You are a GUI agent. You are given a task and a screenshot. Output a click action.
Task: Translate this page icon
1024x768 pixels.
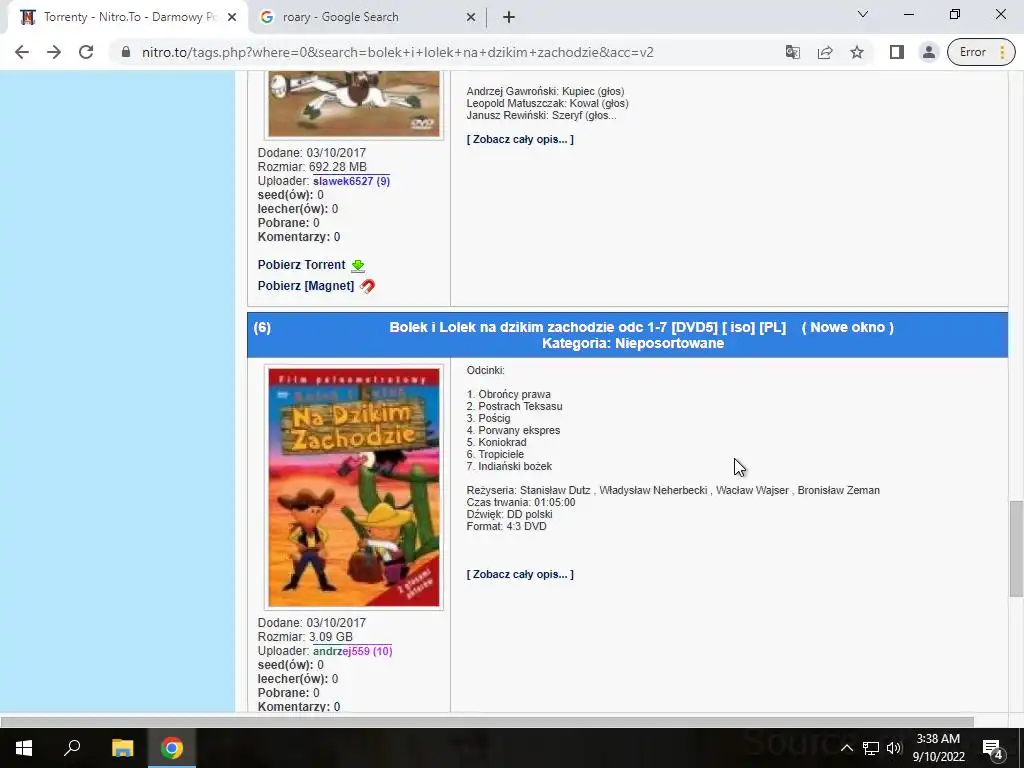tap(793, 52)
